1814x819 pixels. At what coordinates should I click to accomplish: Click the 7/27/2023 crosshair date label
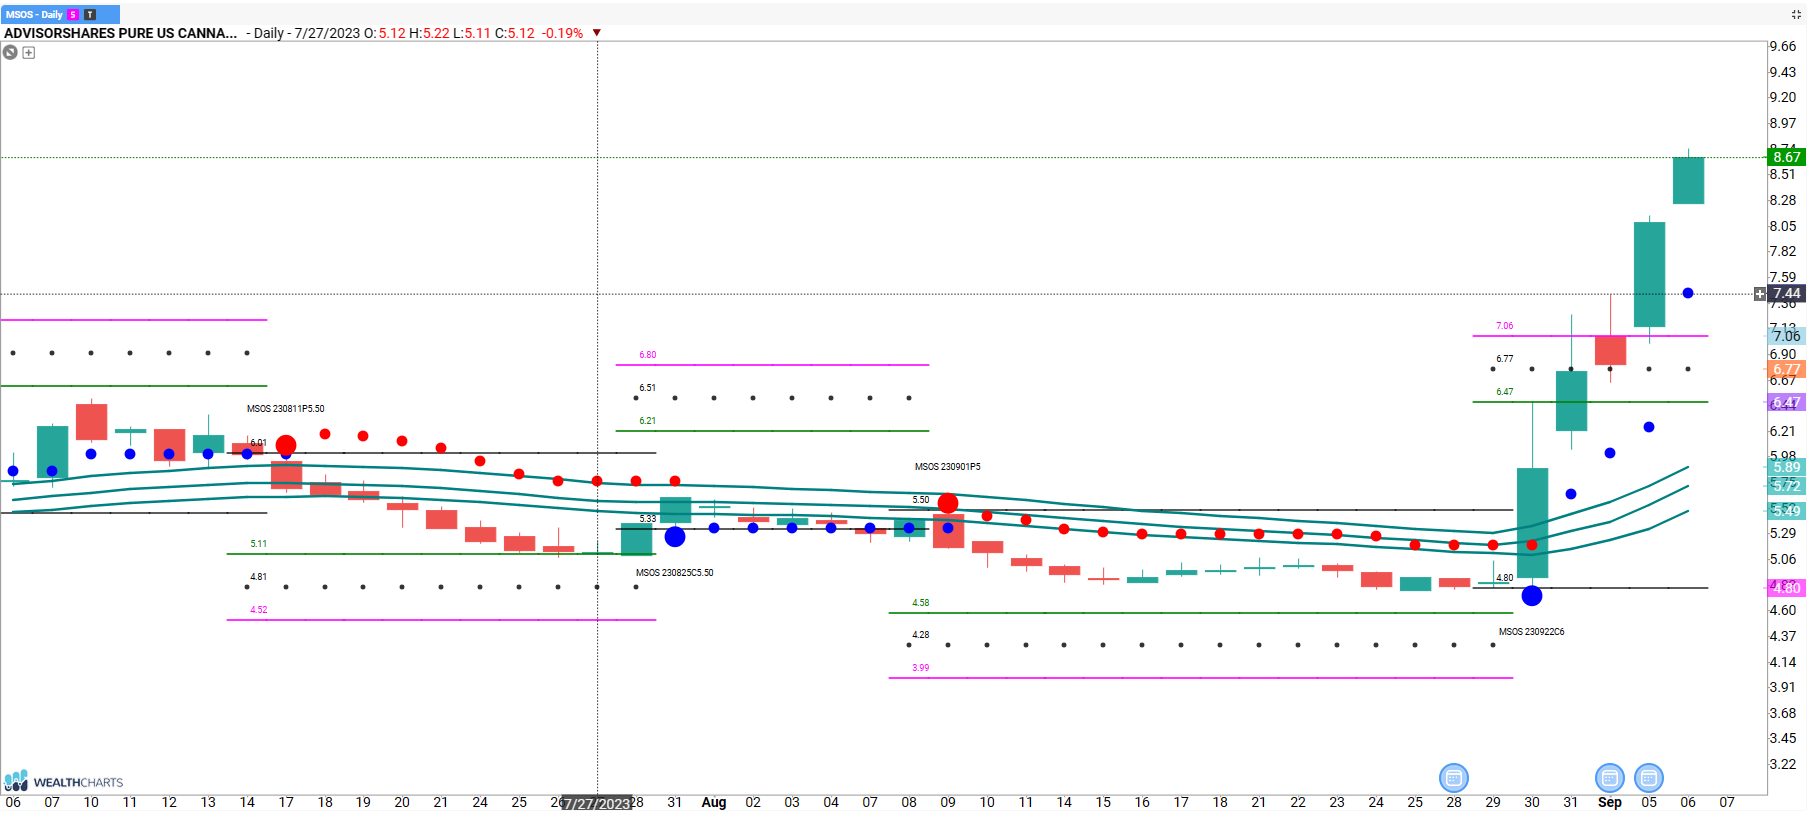coord(597,803)
